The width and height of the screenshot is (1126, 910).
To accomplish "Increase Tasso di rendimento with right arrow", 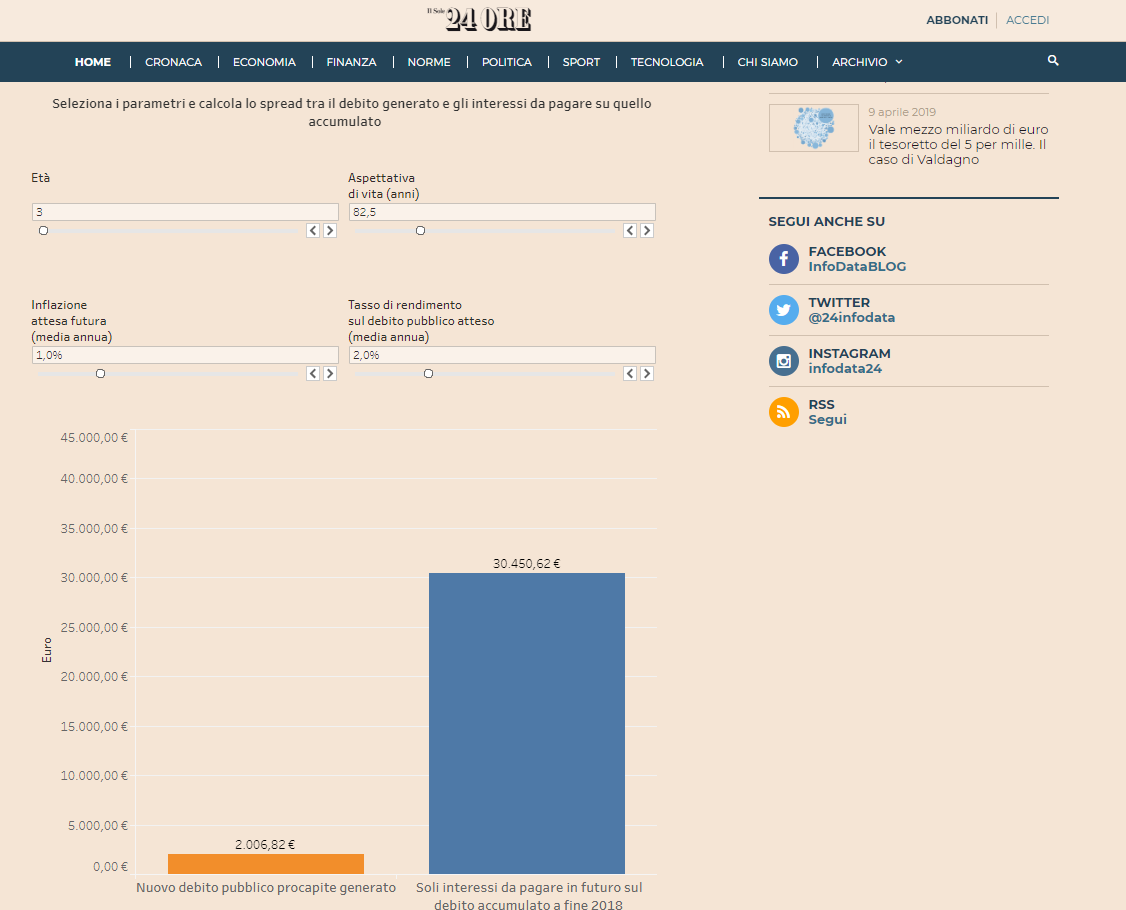I will click(x=647, y=373).
